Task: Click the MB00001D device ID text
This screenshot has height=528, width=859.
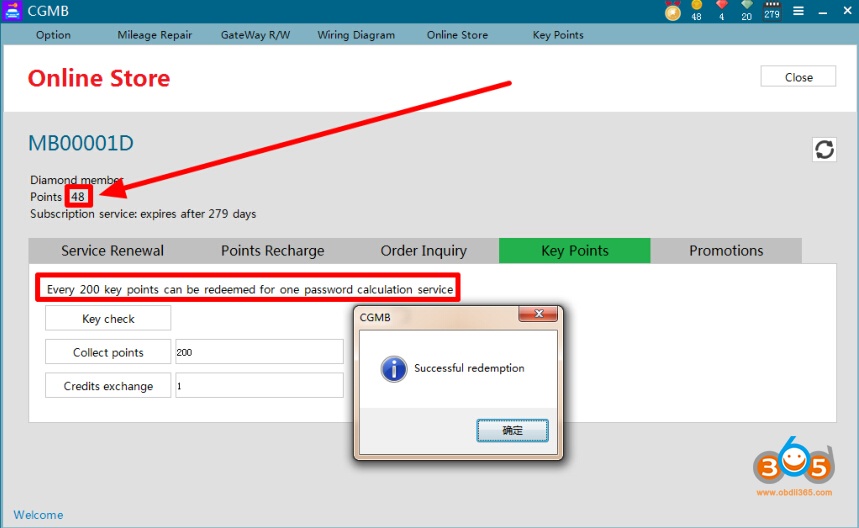Action: coord(81,143)
